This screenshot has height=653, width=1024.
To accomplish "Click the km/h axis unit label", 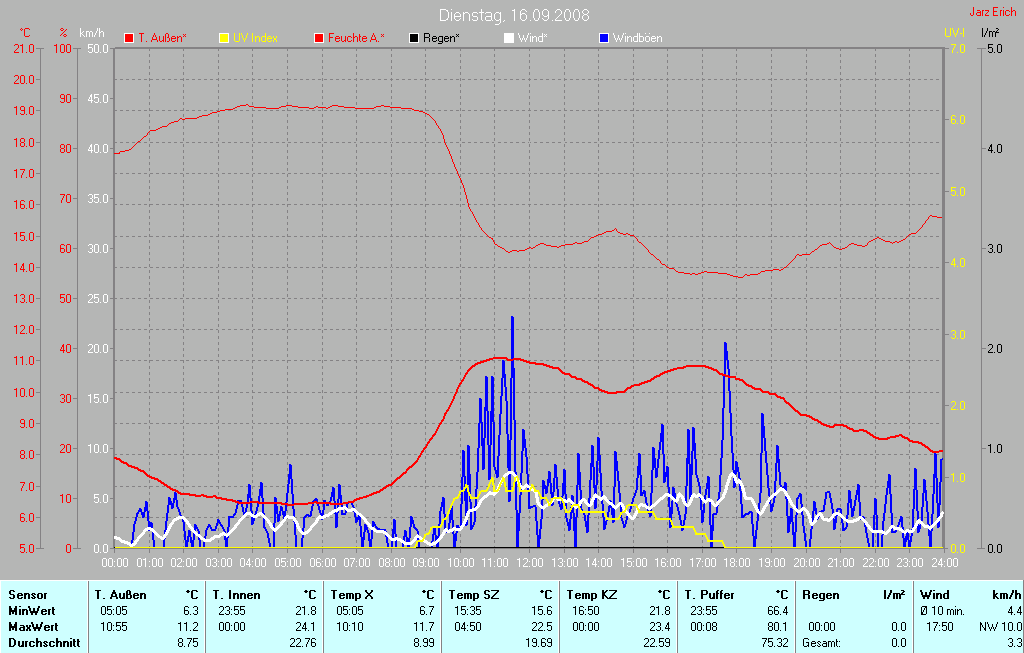I will 92,33.
